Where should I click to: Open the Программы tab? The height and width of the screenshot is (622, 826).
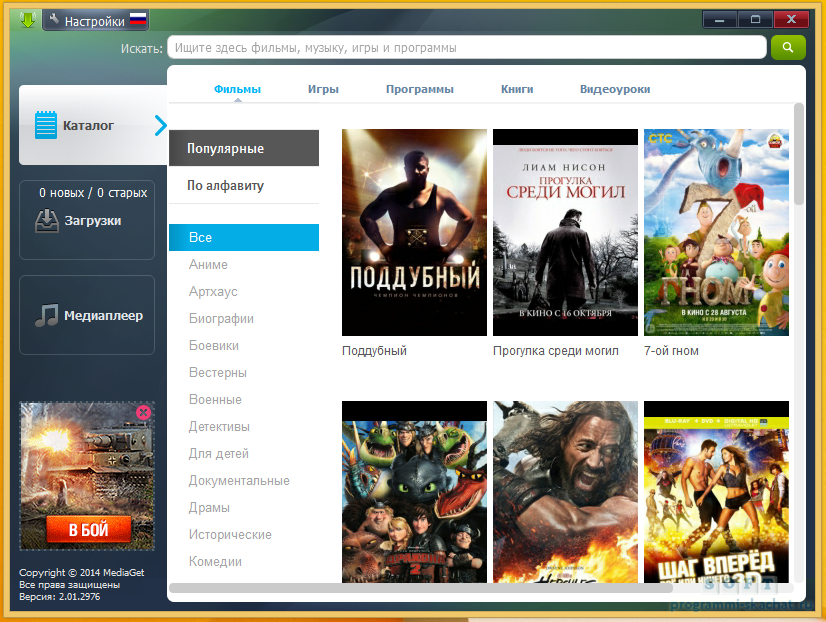[x=419, y=89]
